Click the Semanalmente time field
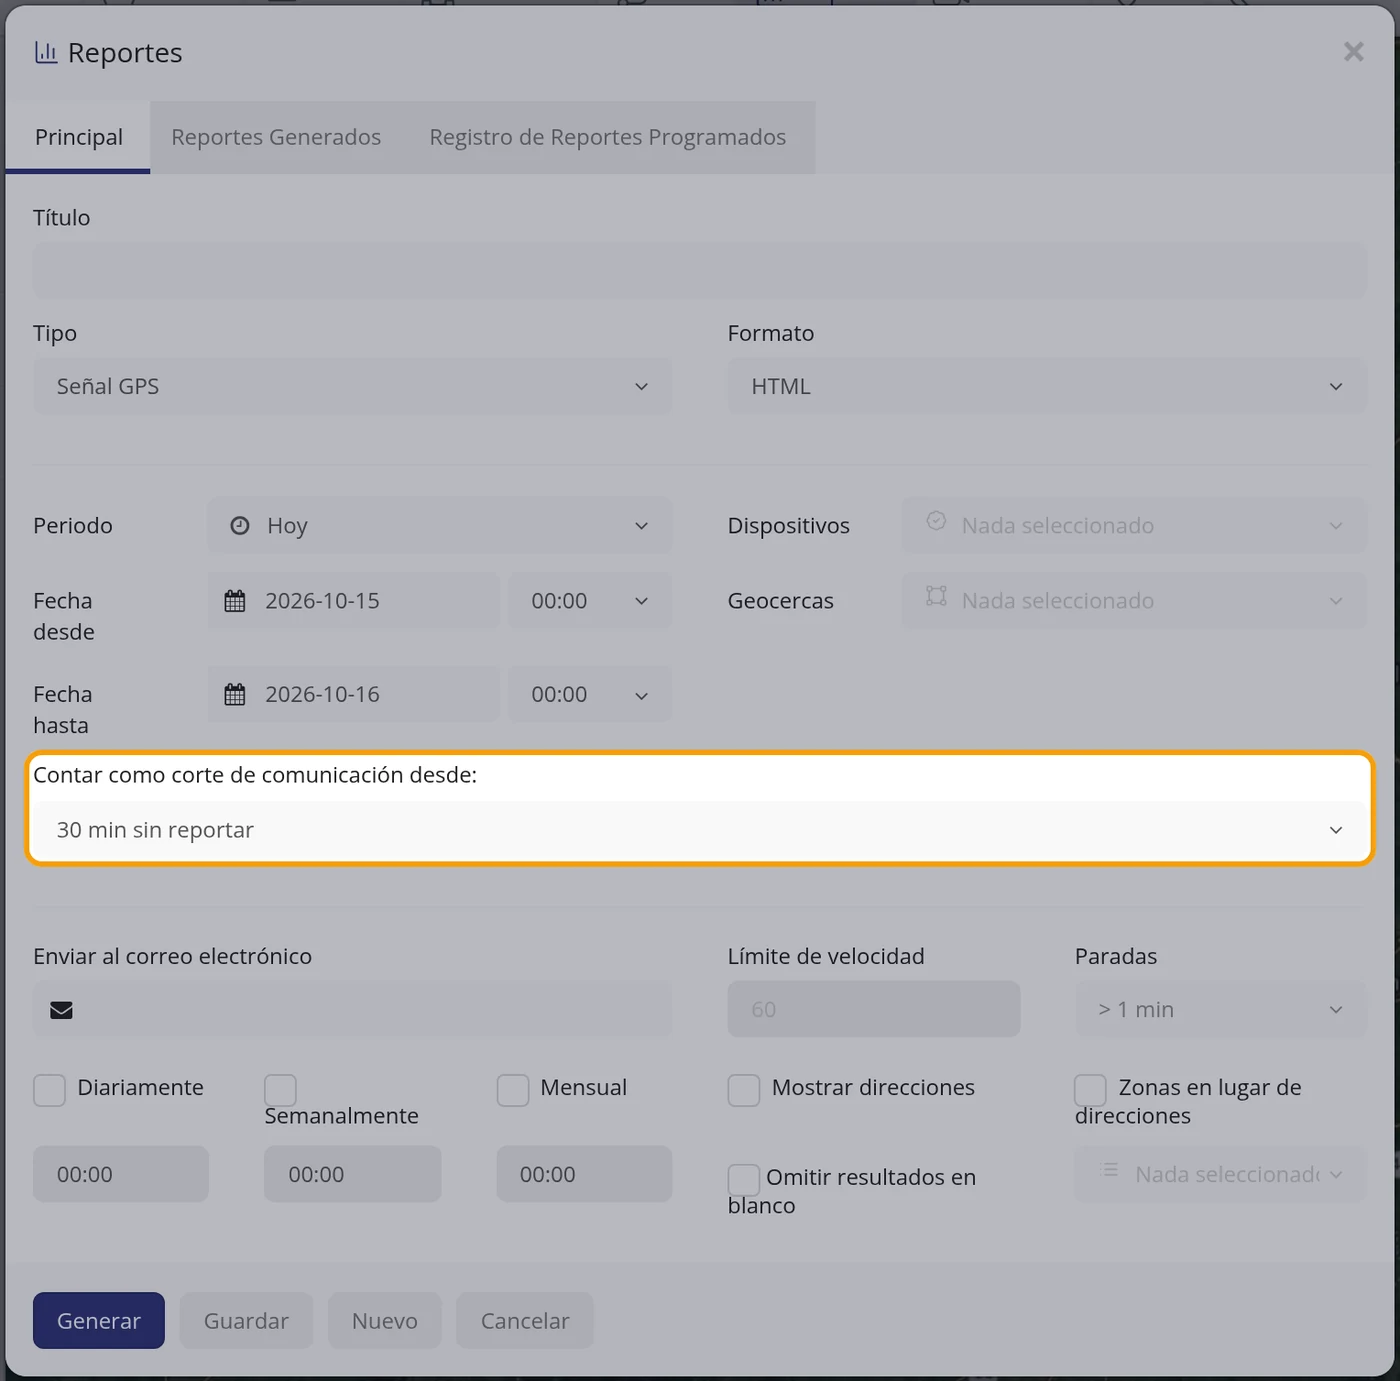The width and height of the screenshot is (1400, 1381). point(352,1174)
